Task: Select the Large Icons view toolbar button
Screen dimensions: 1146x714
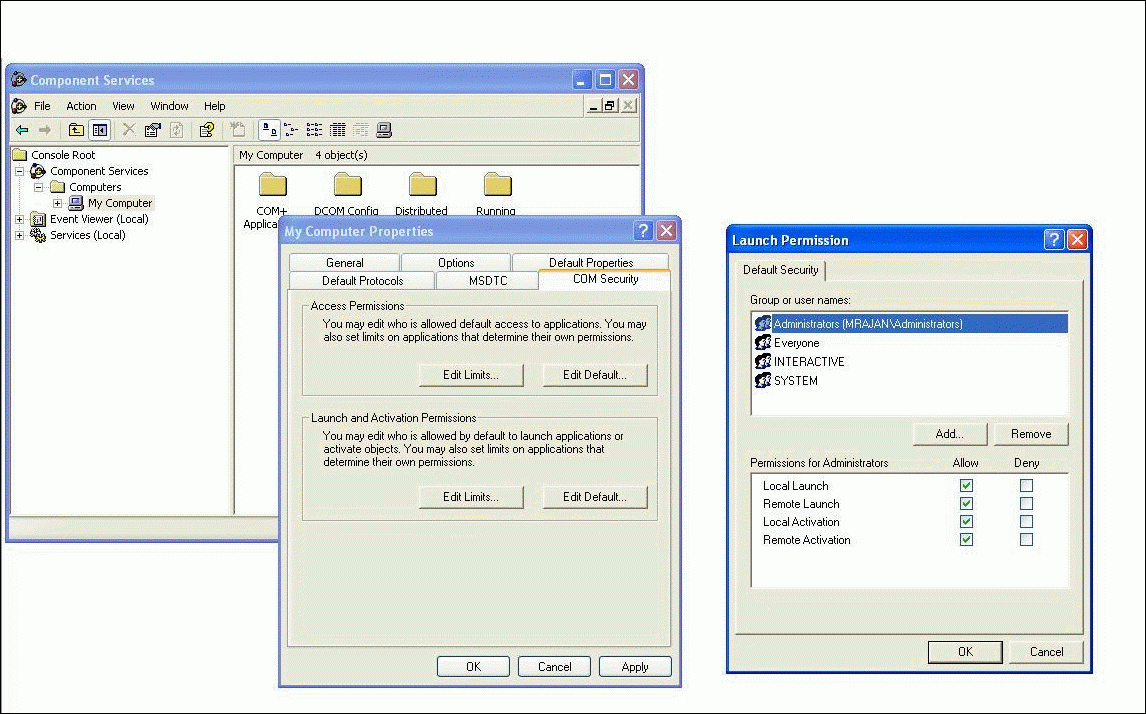Action: point(269,130)
